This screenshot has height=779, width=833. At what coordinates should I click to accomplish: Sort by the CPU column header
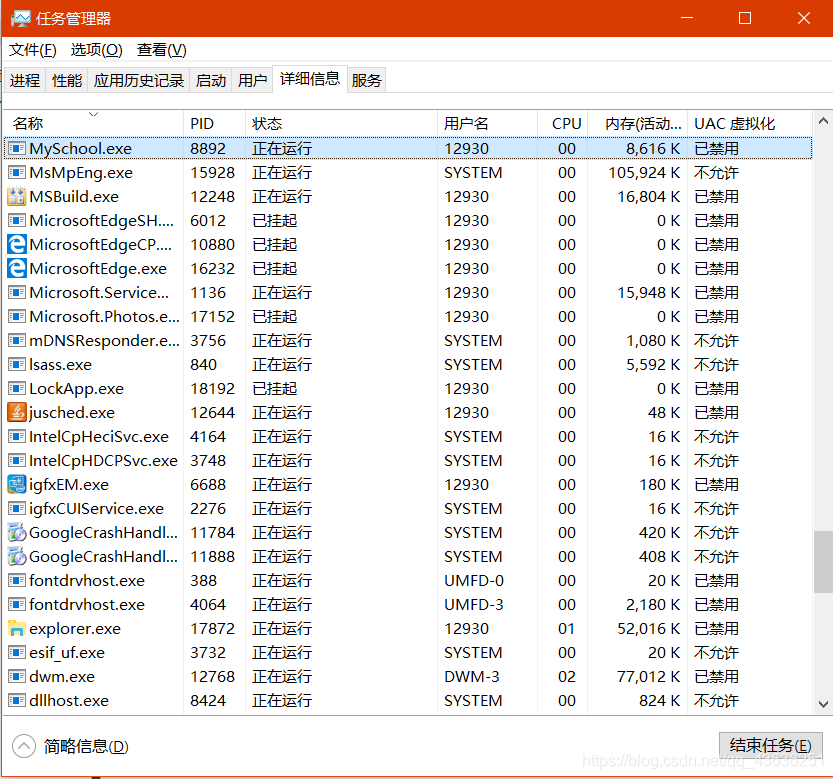pos(563,123)
